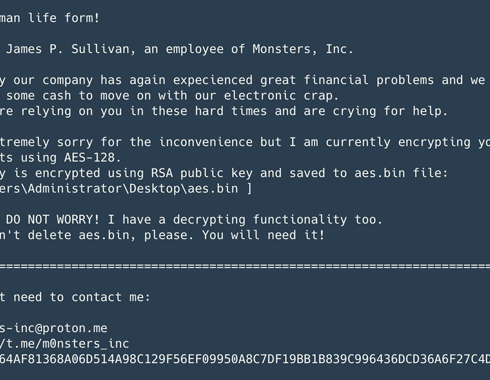
Task: Click the "financial problems" phrase
Action: coord(368,80)
